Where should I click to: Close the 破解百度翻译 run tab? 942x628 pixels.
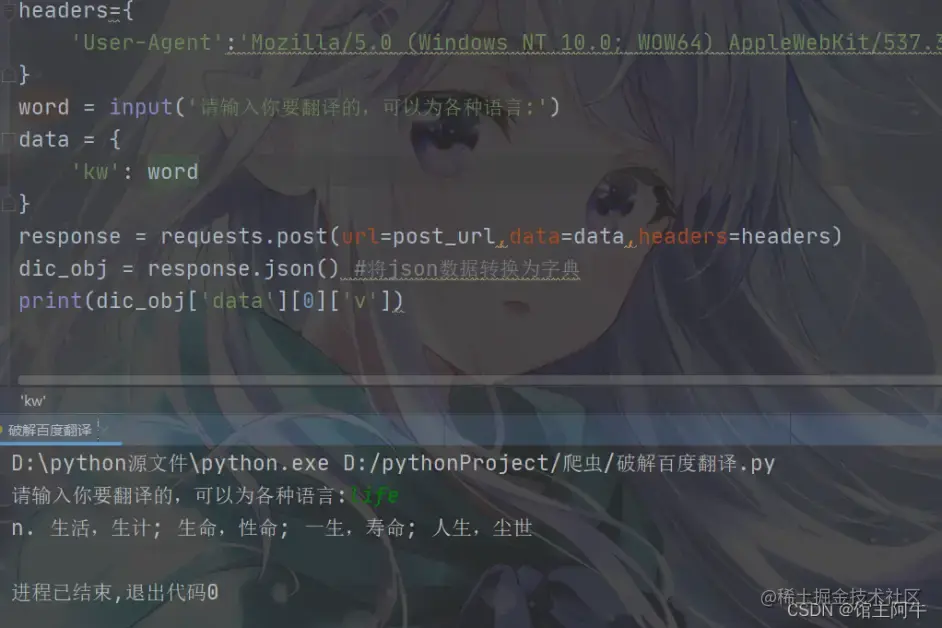[x=99, y=430]
